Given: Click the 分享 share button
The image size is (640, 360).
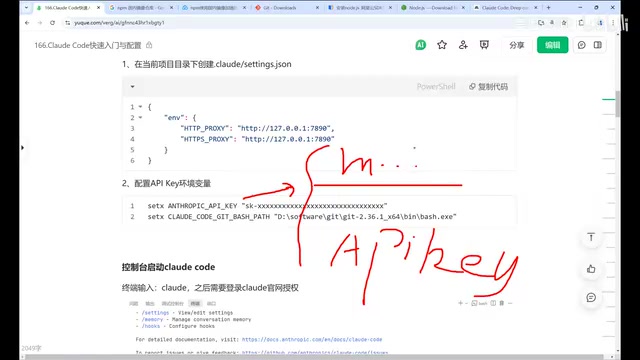Looking at the screenshot, I should (516, 45).
